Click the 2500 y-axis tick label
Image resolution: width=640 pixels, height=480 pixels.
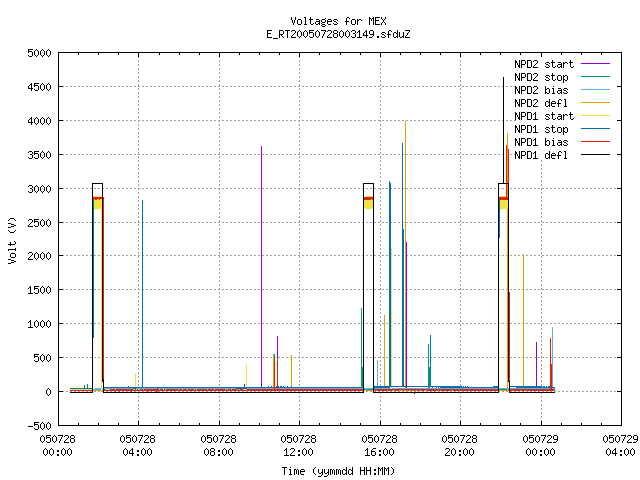[40, 222]
